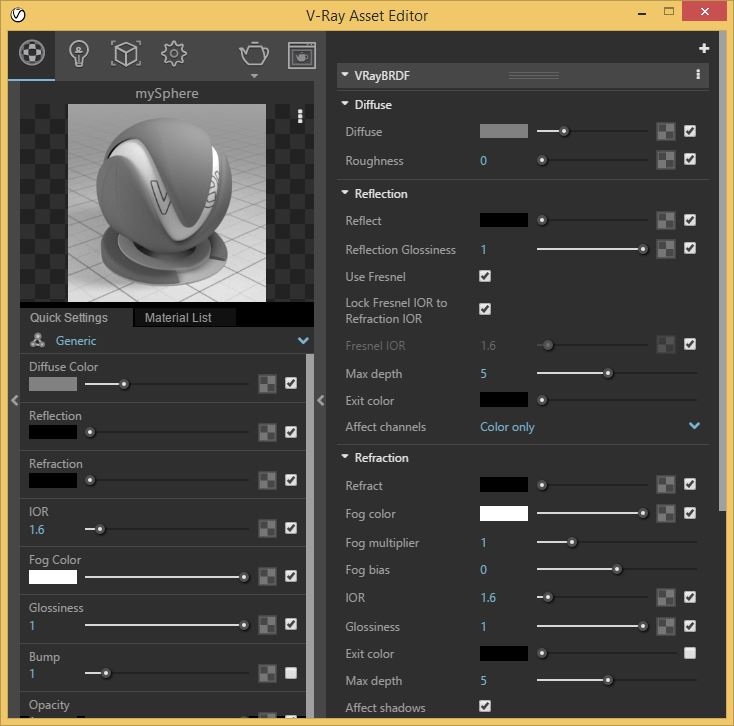Collapse the VRayBRDF rollout
Screen dimensions: 734x726
tap(345, 74)
